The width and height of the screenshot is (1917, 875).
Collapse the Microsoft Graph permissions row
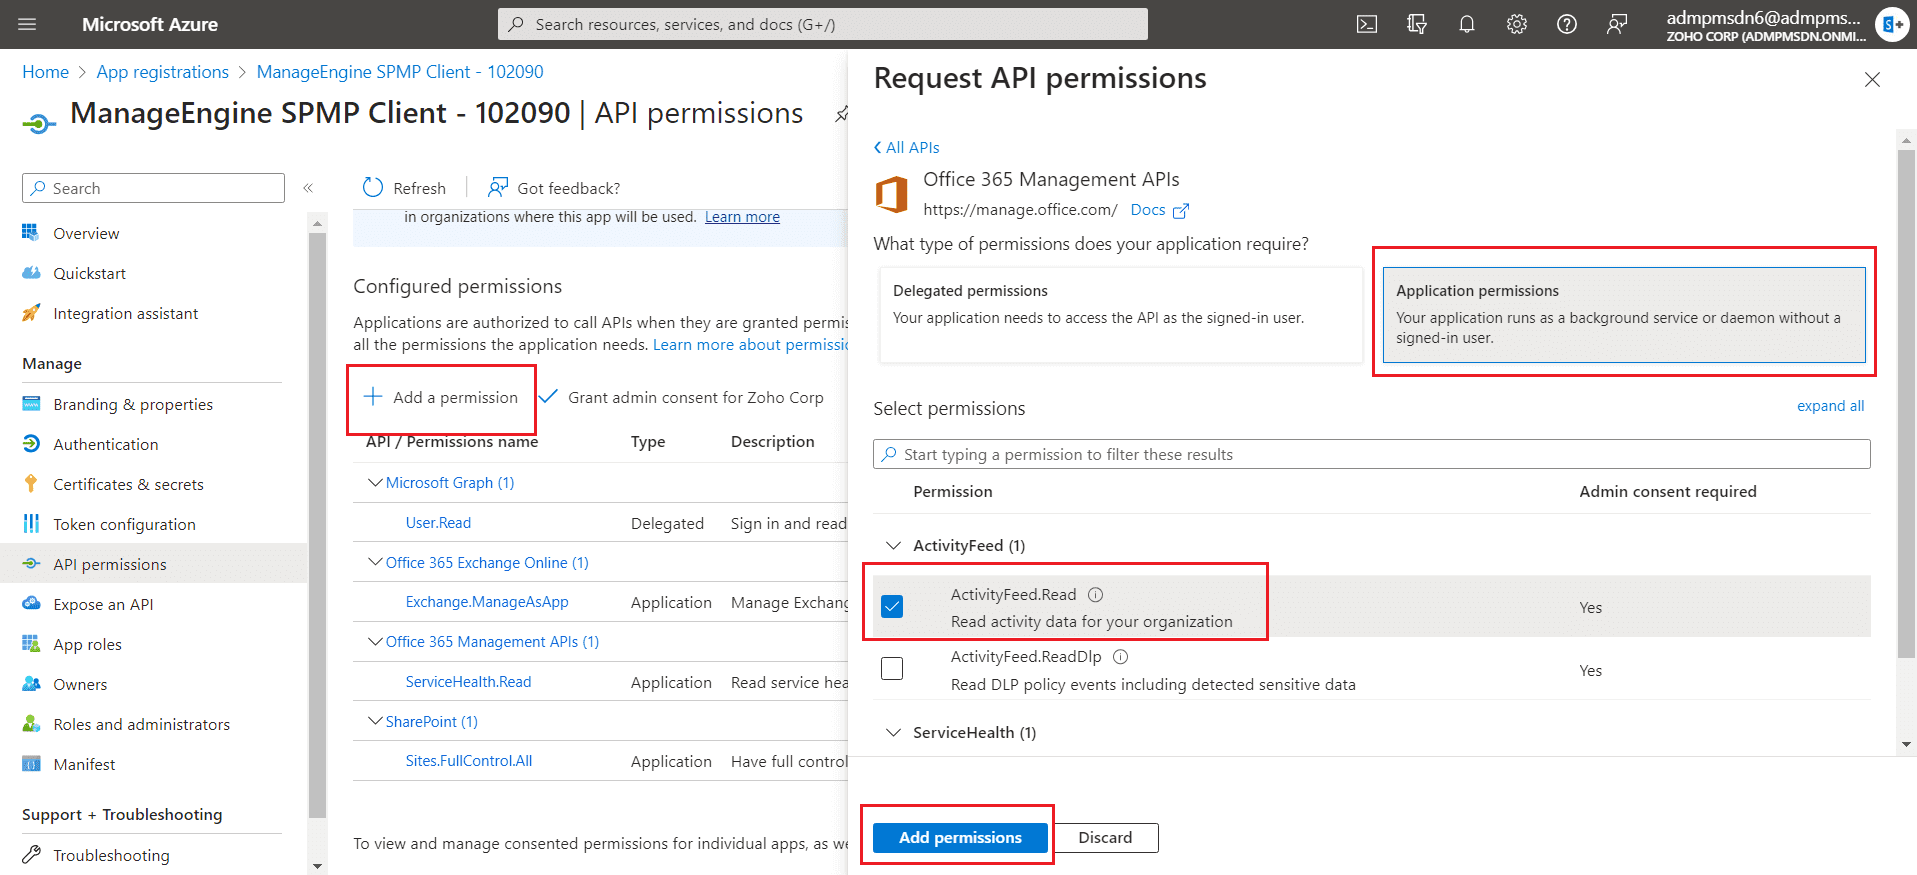coord(375,483)
